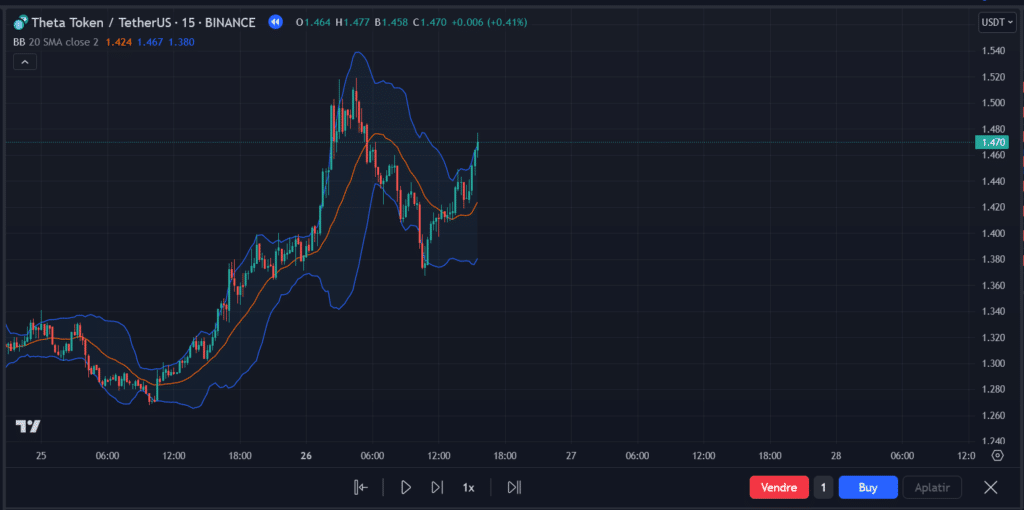Click the open price O1.464 readout

tap(313, 22)
